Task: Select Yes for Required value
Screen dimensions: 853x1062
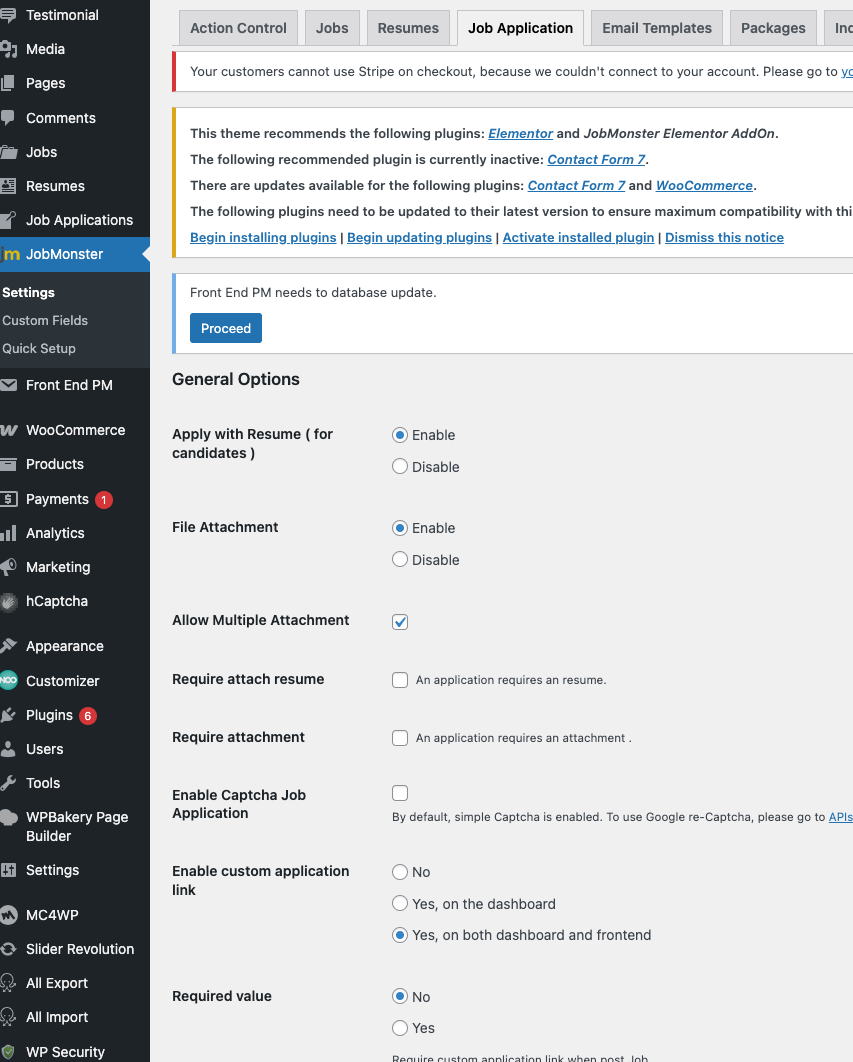Action: point(400,1028)
